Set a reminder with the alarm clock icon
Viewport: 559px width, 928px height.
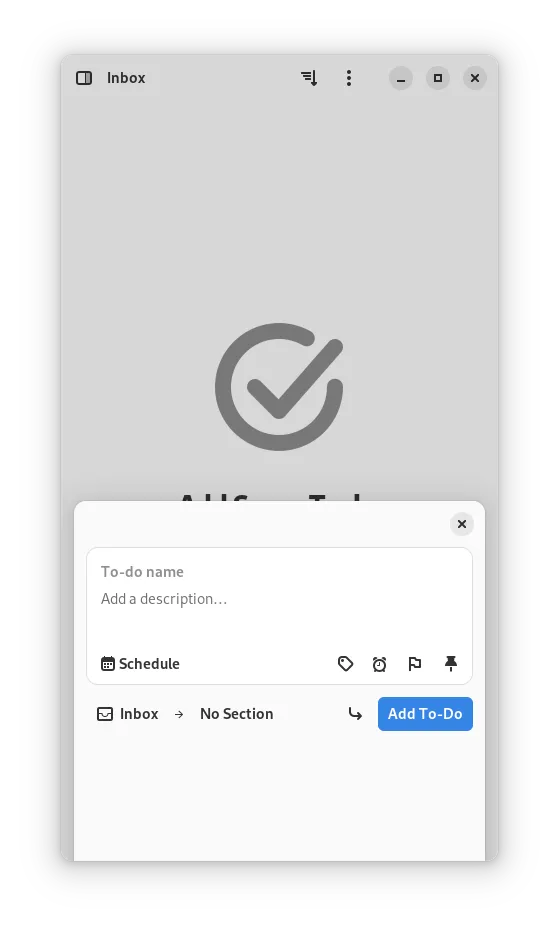(380, 664)
